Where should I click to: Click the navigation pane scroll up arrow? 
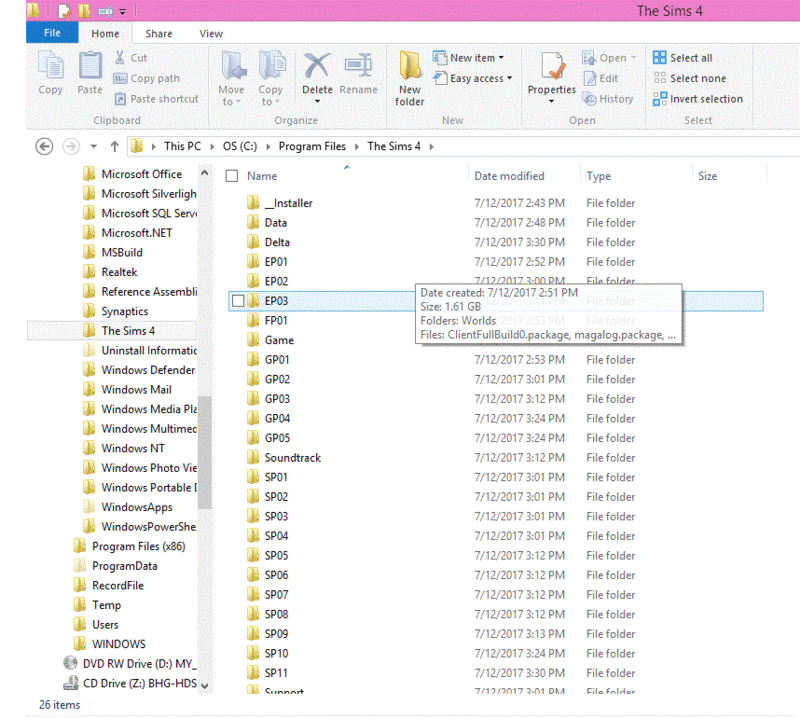click(205, 173)
